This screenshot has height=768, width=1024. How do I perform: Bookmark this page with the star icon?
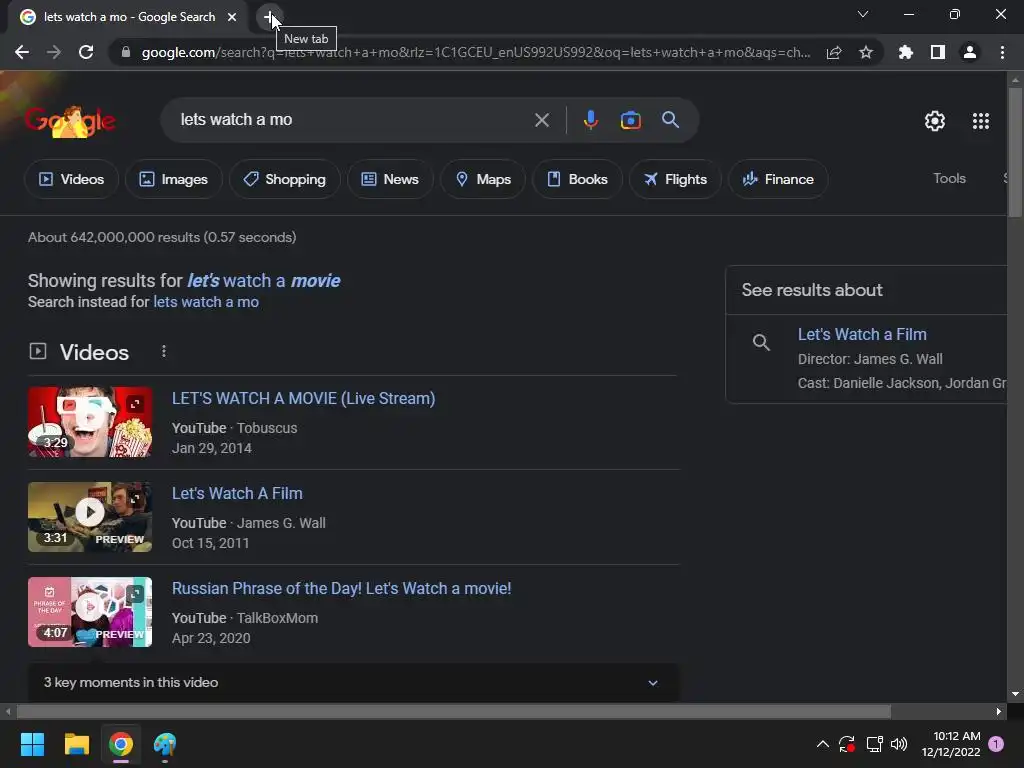(866, 52)
